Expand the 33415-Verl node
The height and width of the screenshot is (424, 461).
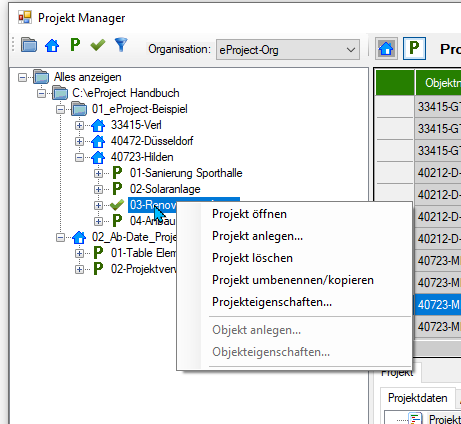[x=79, y=126]
